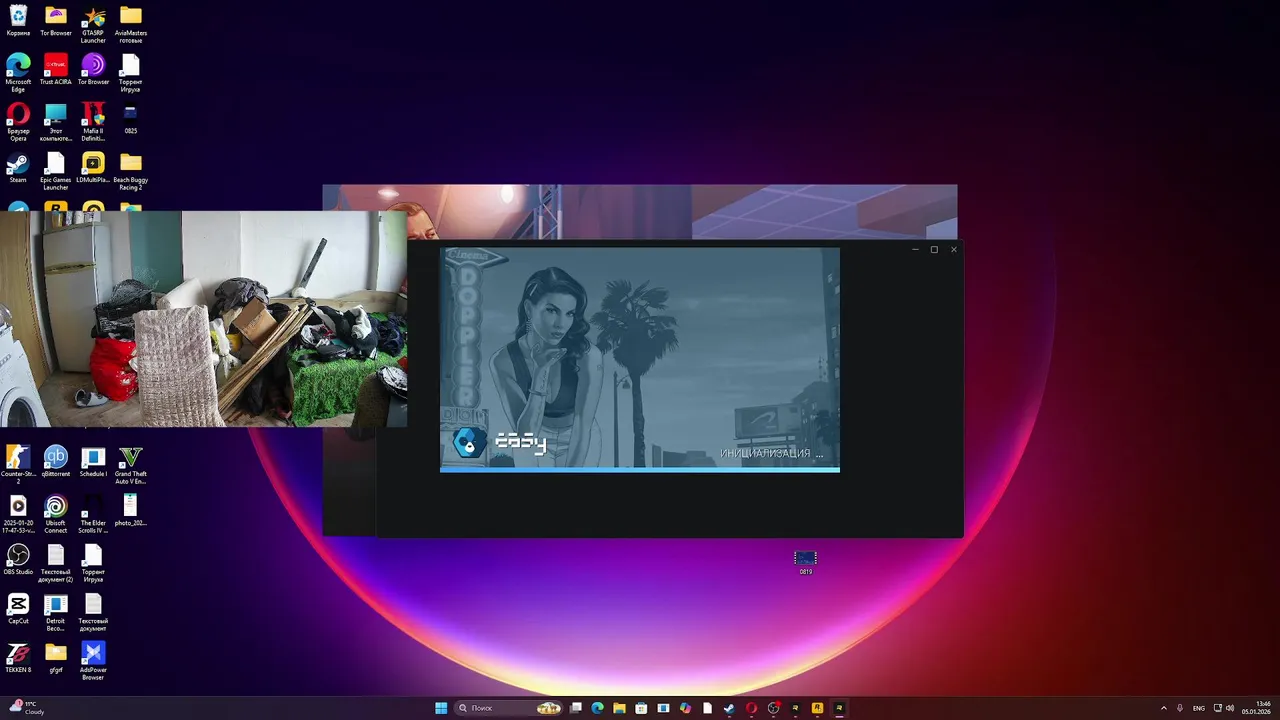This screenshot has height=720, width=1280.
Task: Select the OBS Studio shortcut
Action: click(x=18, y=559)
